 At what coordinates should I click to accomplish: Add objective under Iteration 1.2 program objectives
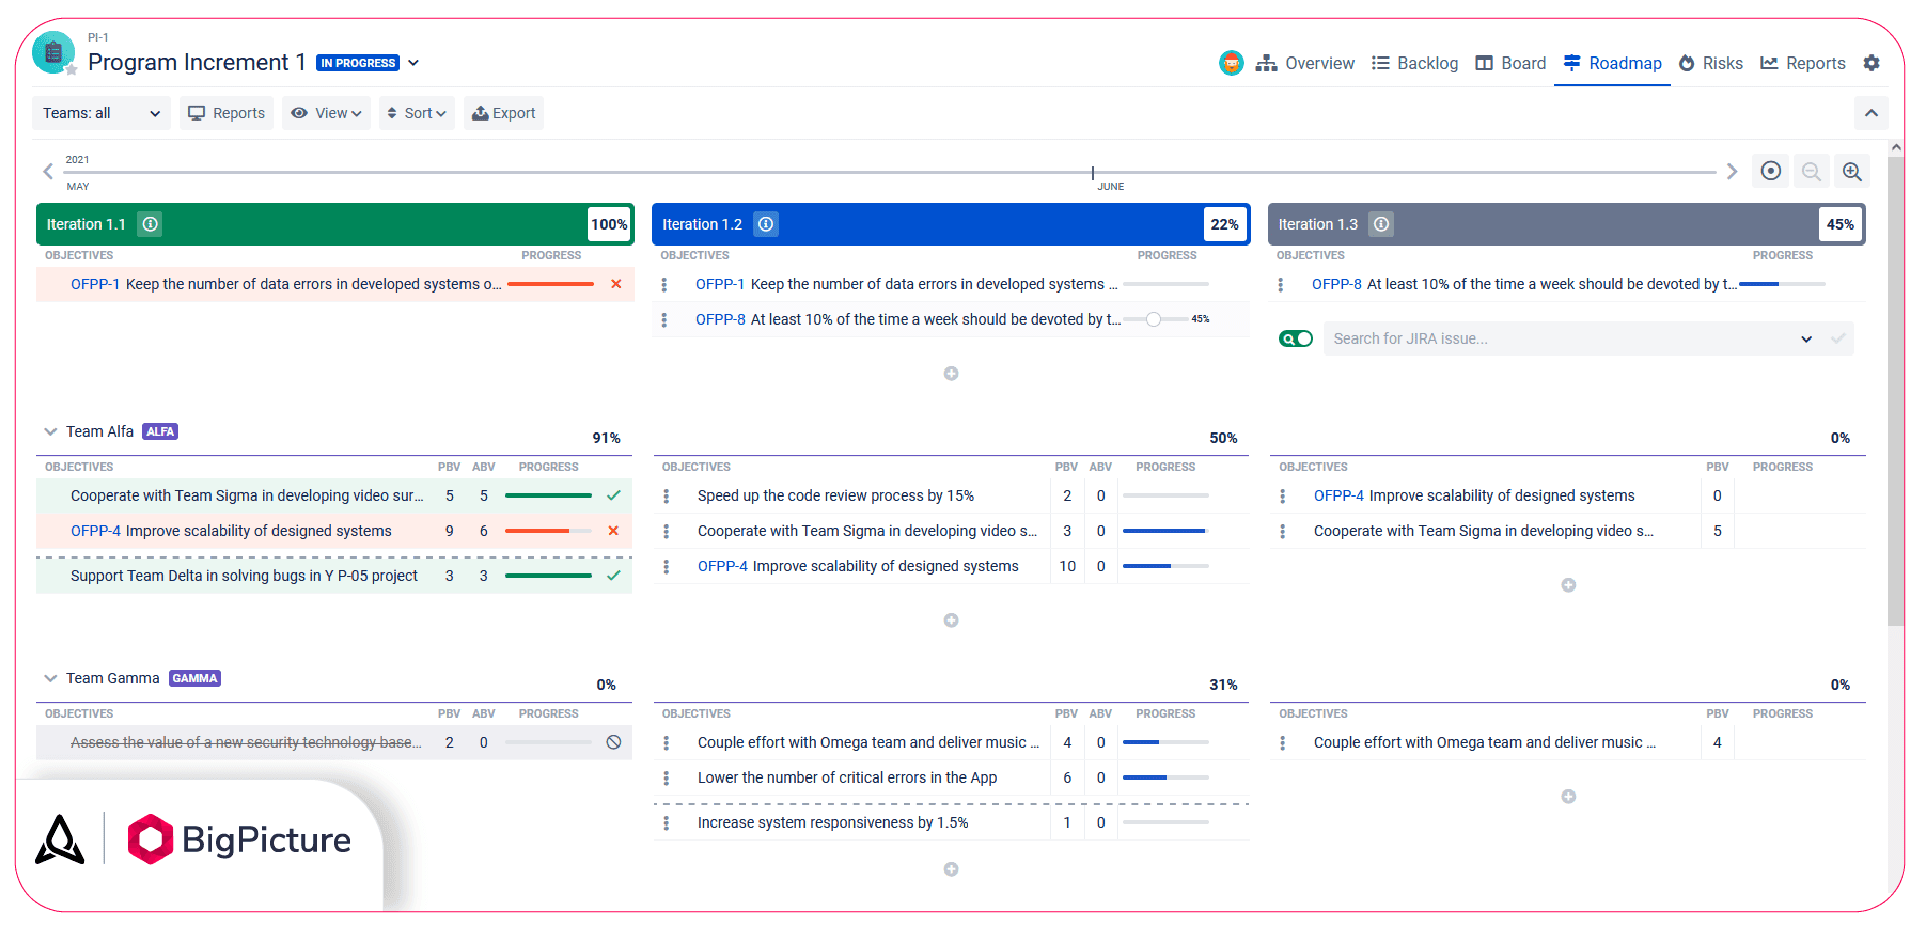[x=951, y=373]
